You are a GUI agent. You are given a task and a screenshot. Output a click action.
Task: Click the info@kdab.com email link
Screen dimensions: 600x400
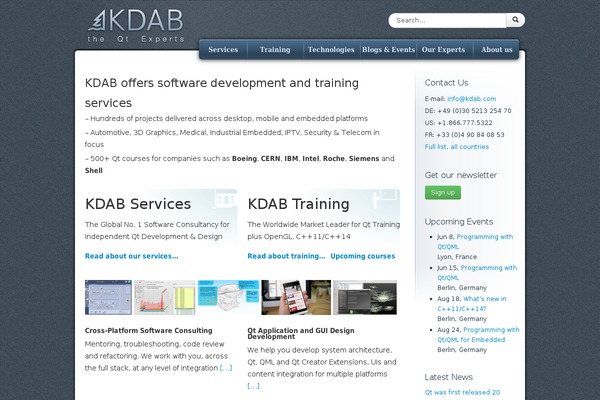(x=471, y=99)
